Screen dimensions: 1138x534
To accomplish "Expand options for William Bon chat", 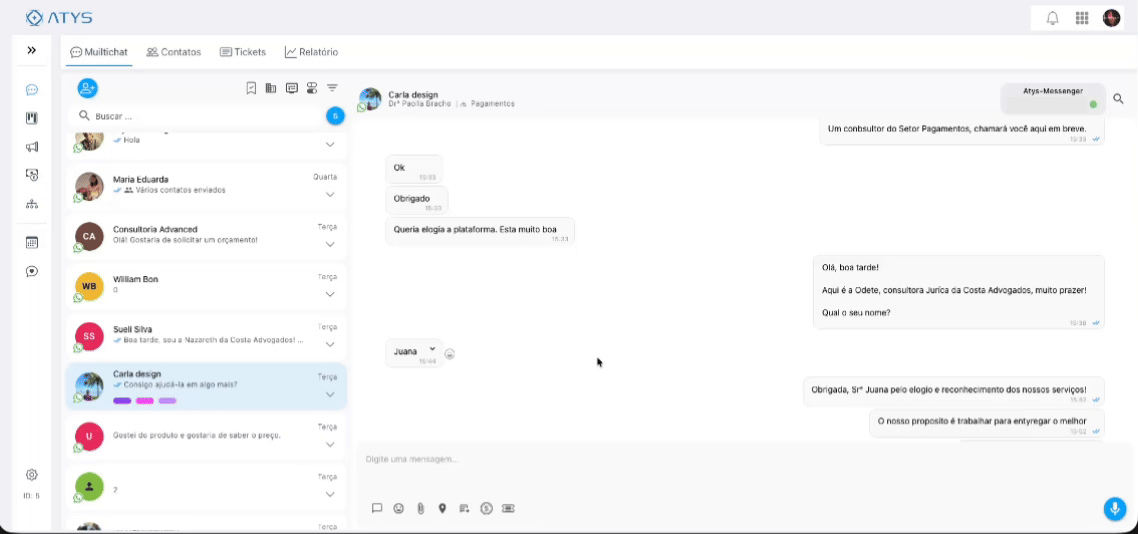I will [330, 294].
